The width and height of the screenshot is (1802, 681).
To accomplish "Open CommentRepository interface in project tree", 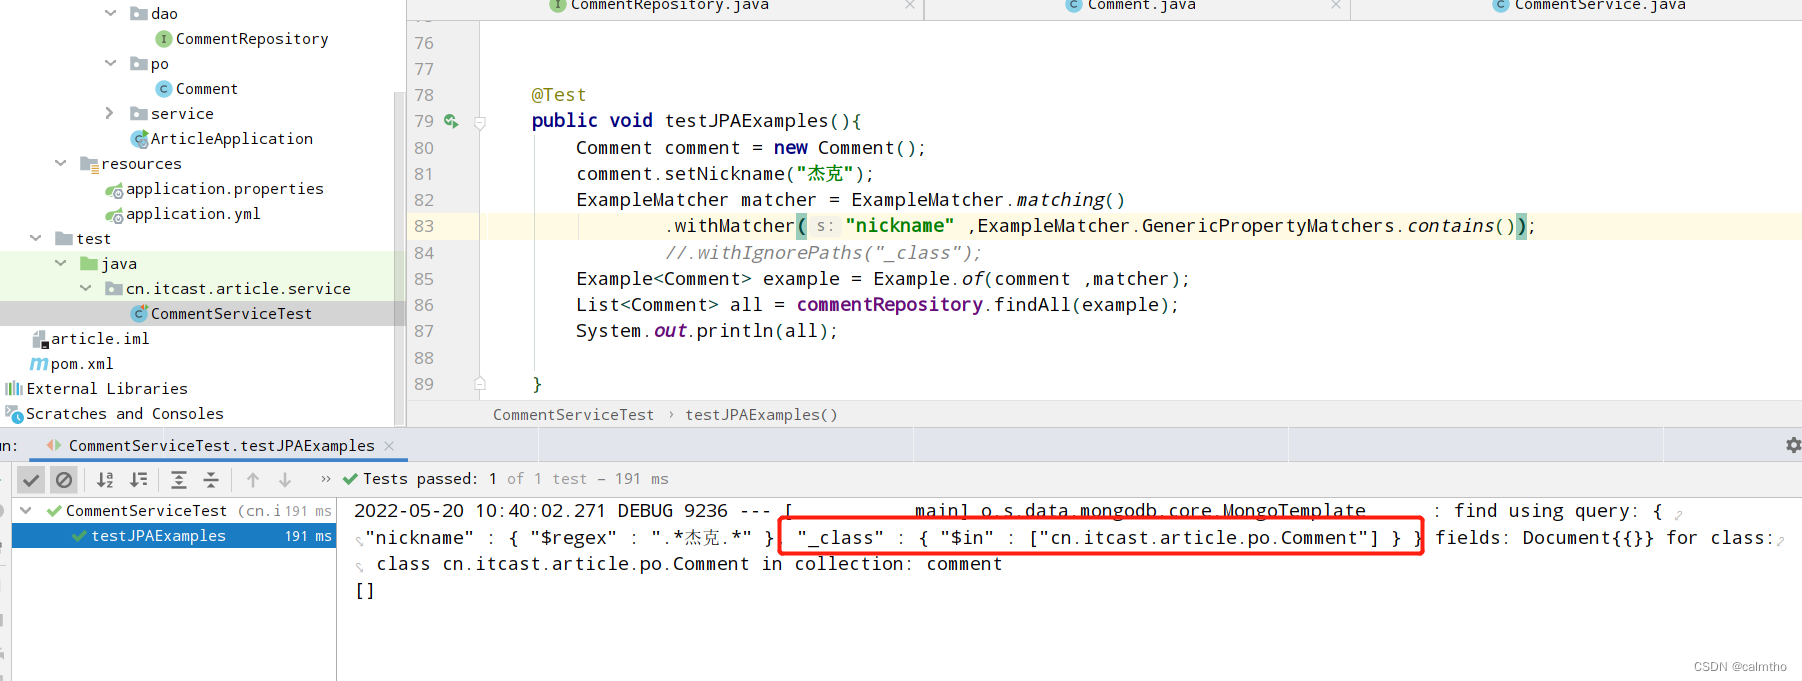I will (242, 39).
